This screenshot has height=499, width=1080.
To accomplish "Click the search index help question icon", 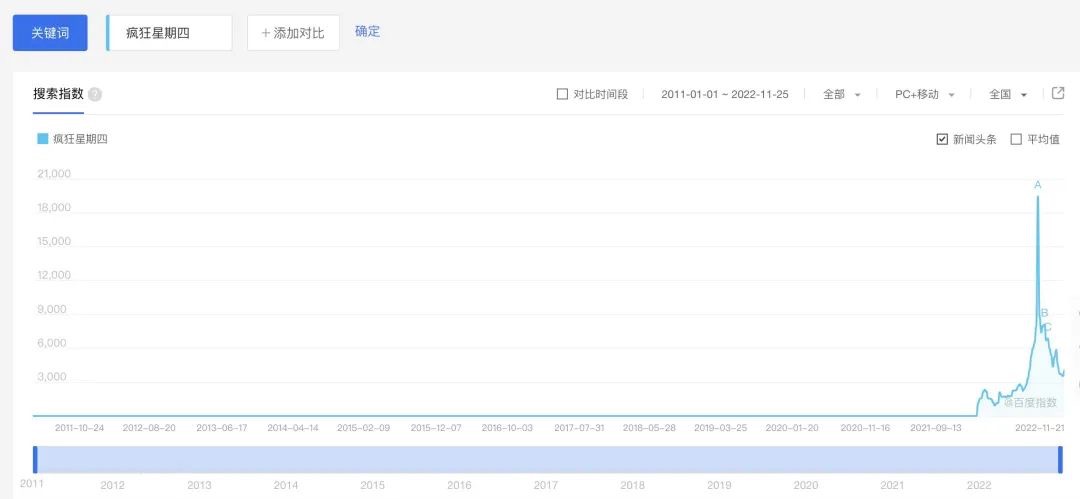I will (95, 94).
